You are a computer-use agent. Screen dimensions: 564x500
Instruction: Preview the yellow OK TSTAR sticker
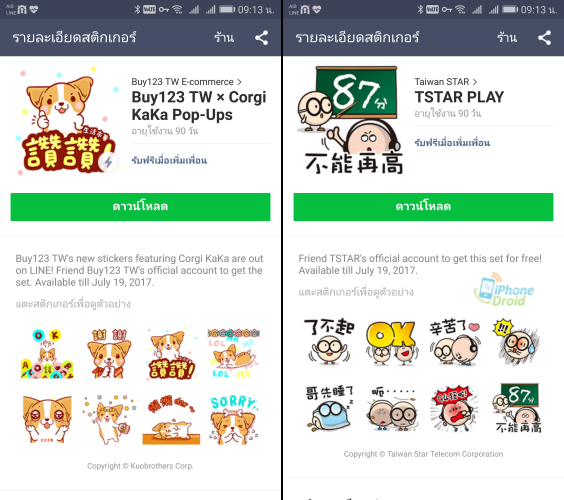[x=391, y=343]
